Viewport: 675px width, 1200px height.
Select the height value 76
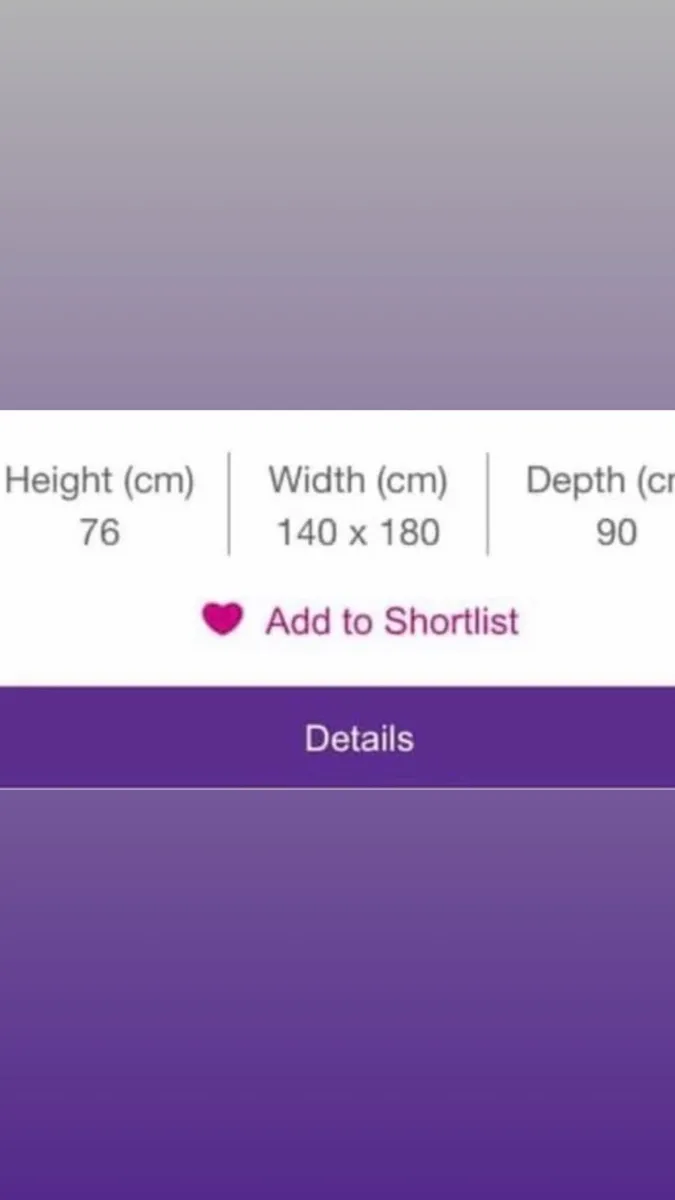tap(99, 532)
